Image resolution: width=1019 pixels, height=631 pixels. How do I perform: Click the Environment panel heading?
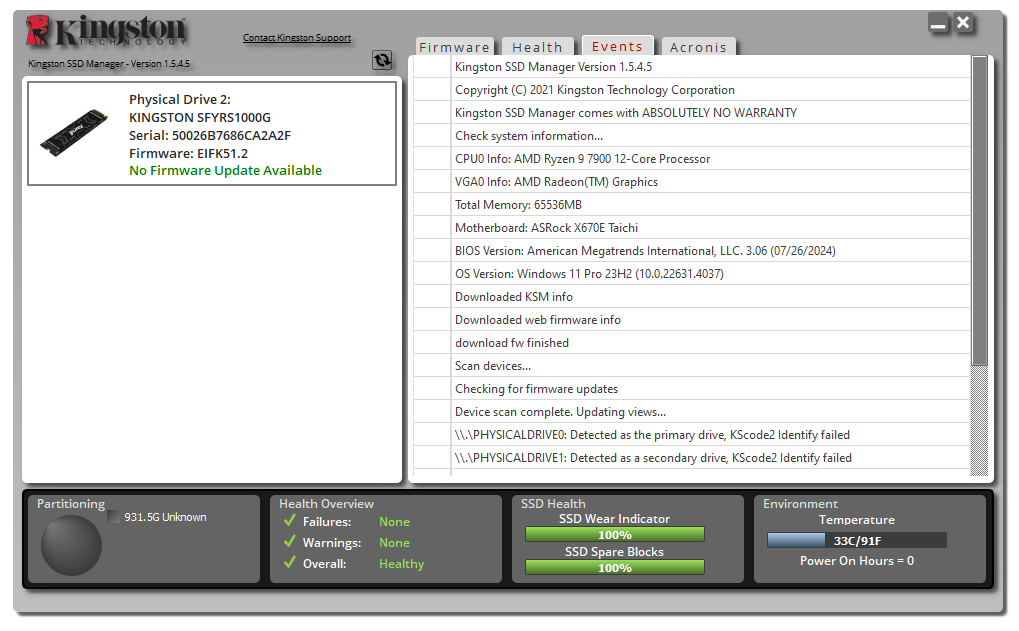click(x=800, y=504)
